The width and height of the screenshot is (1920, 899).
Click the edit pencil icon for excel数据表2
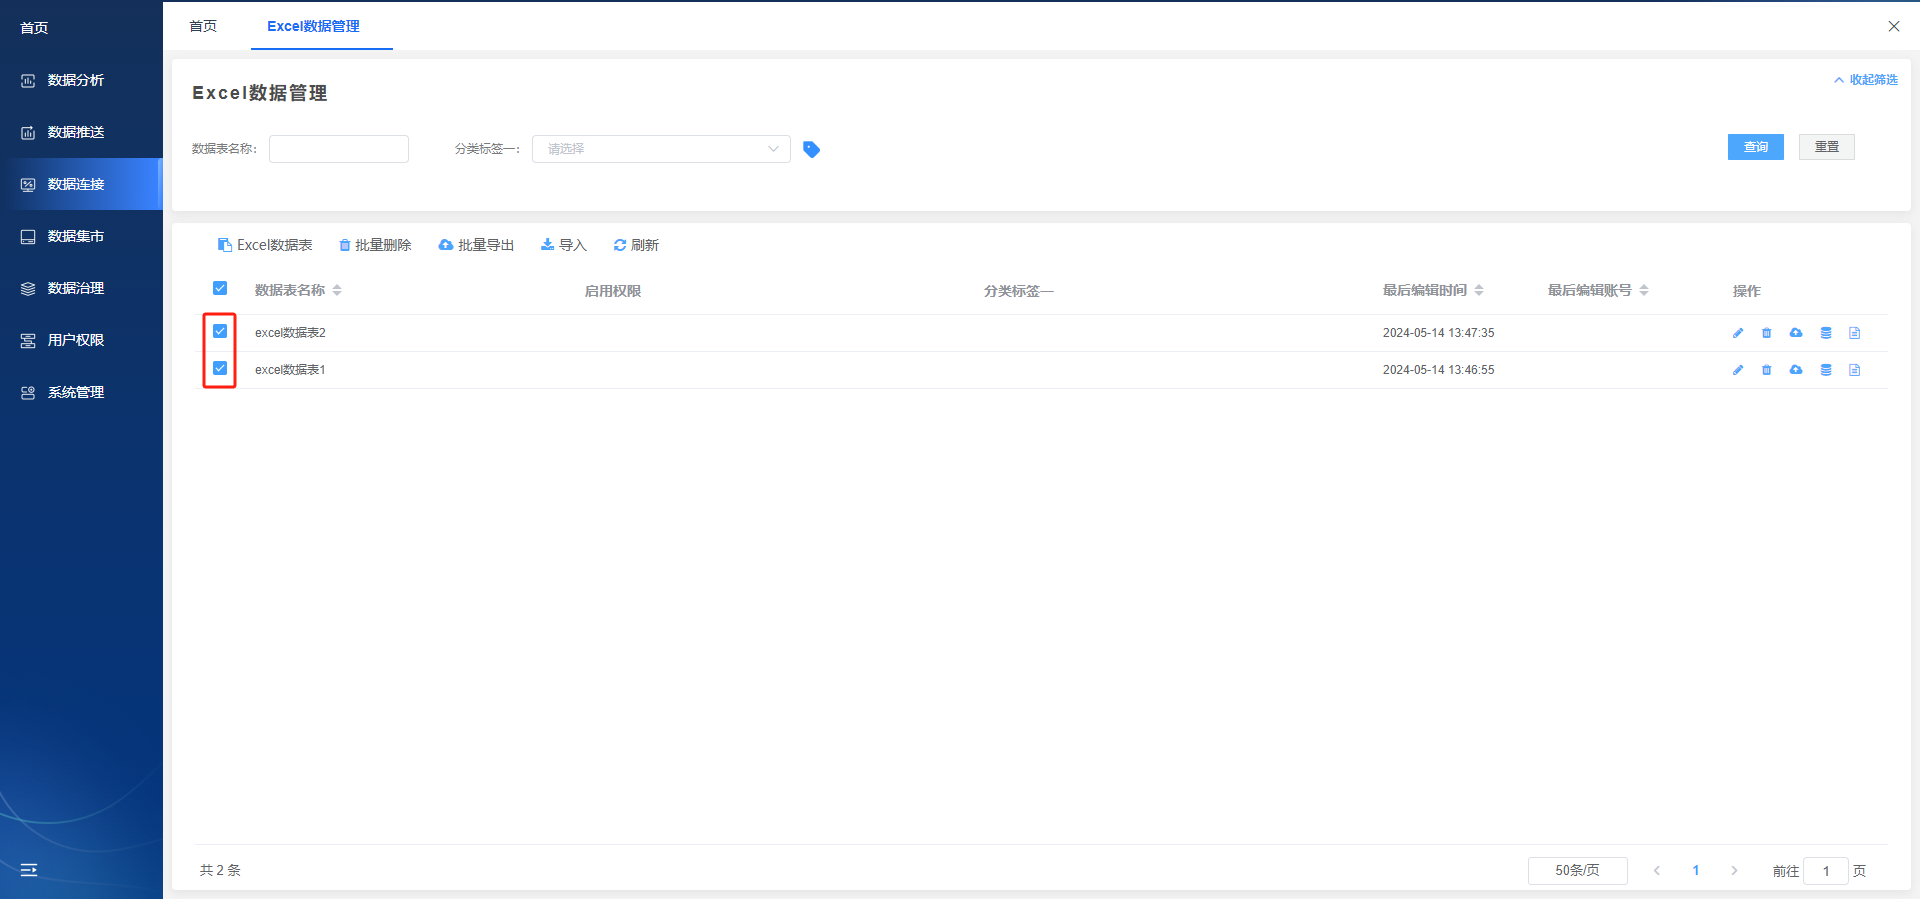pos(1738,333)
